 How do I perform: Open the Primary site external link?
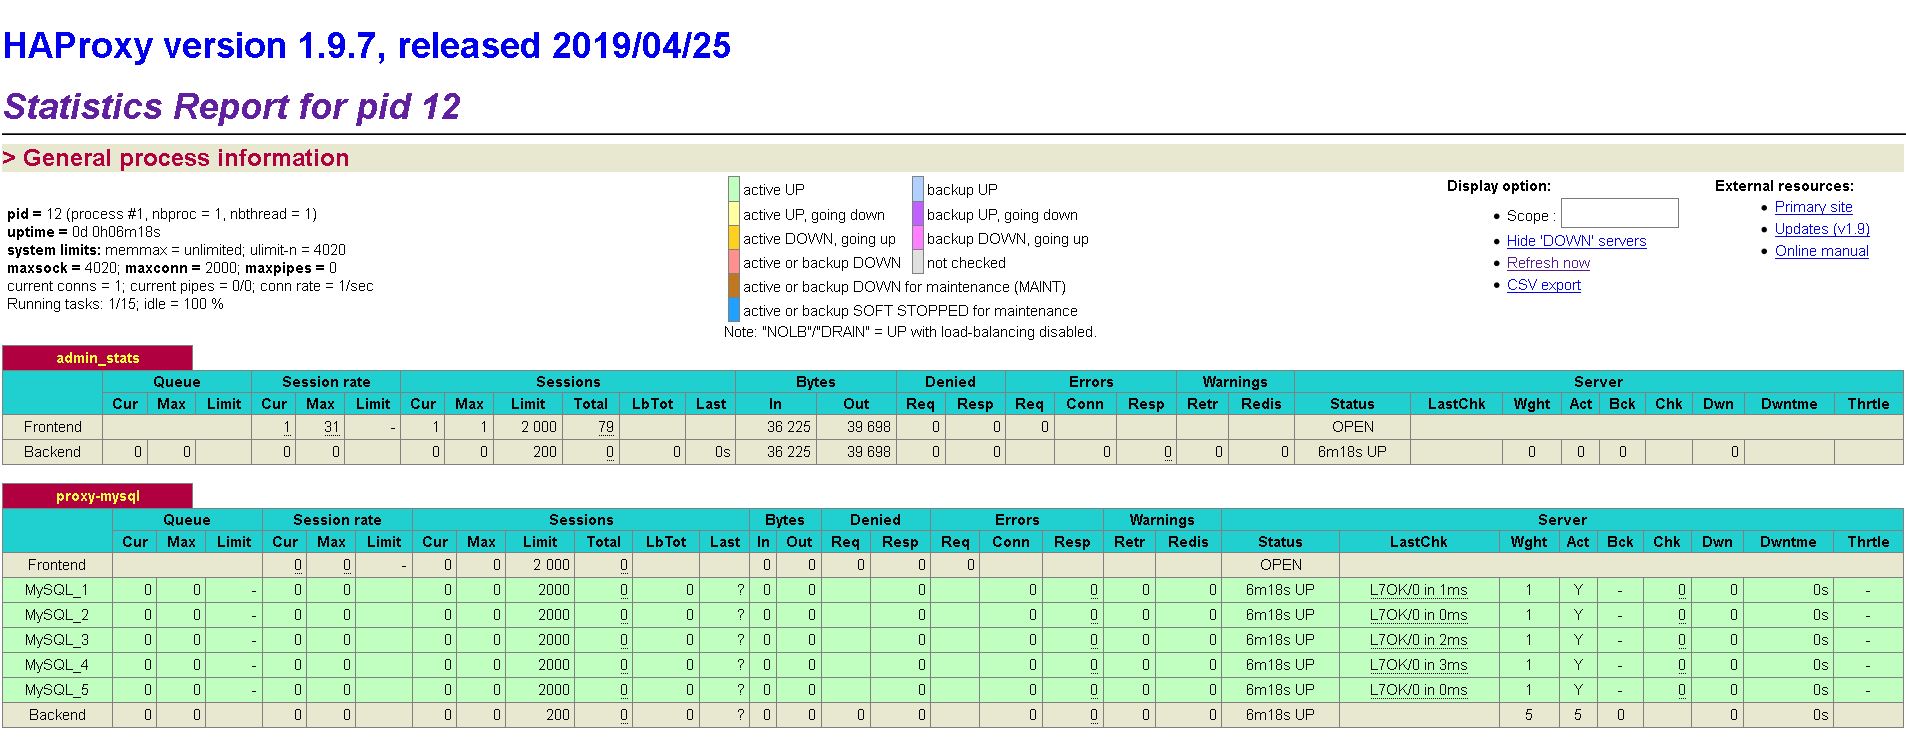(1813, 207)
